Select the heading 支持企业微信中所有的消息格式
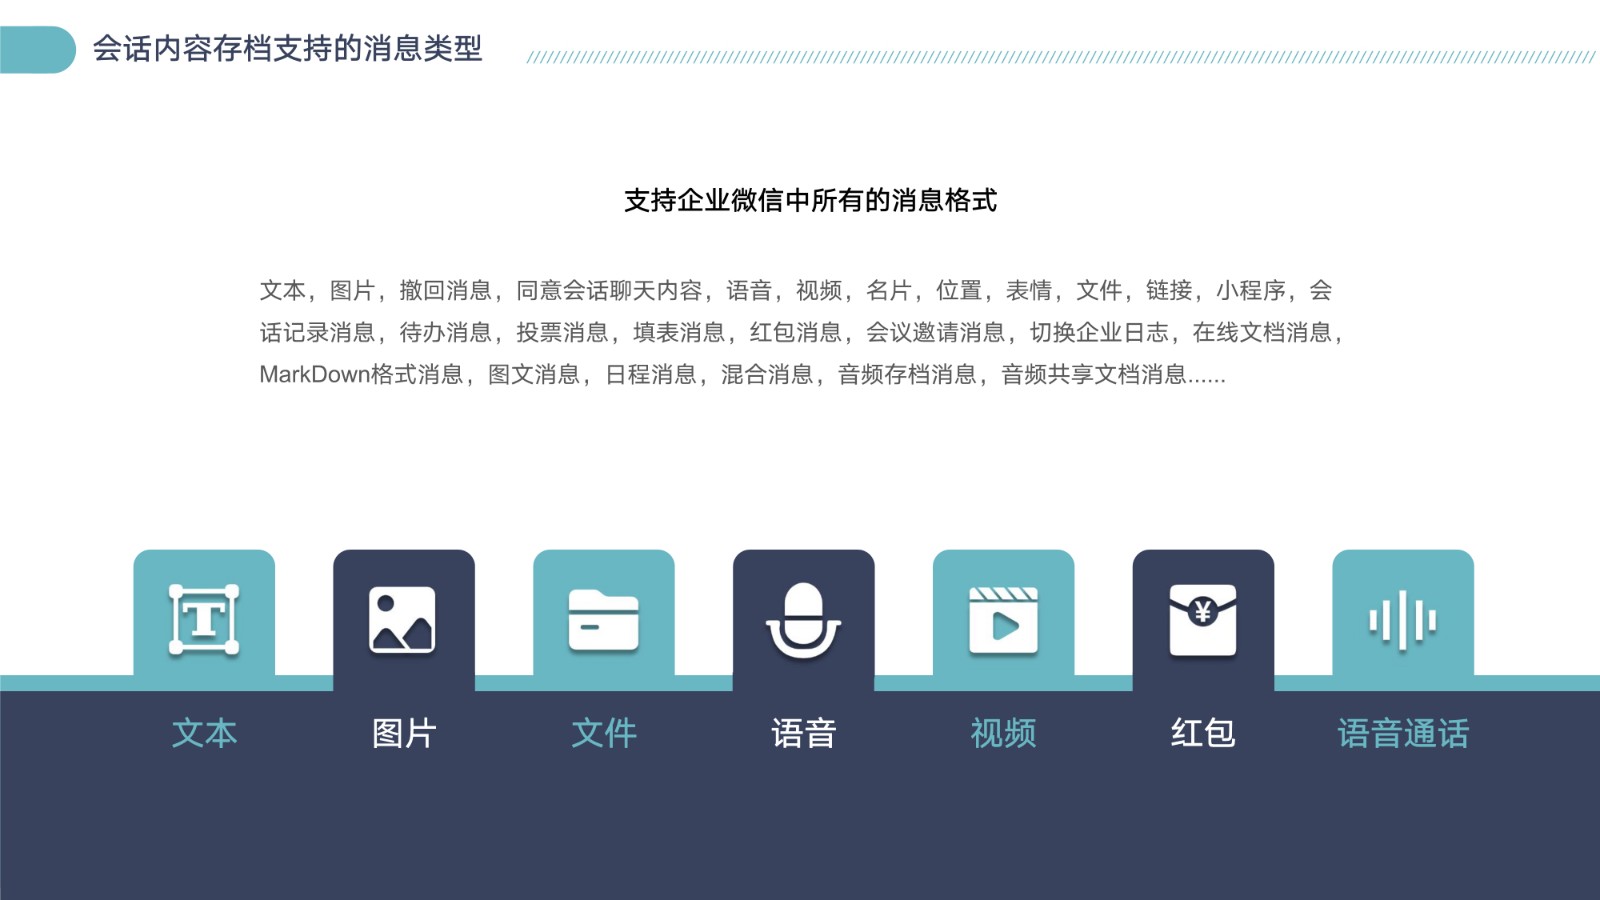The height and width of the screenshot is (900, 1600). pyautogui.click(x=810, y=200)
